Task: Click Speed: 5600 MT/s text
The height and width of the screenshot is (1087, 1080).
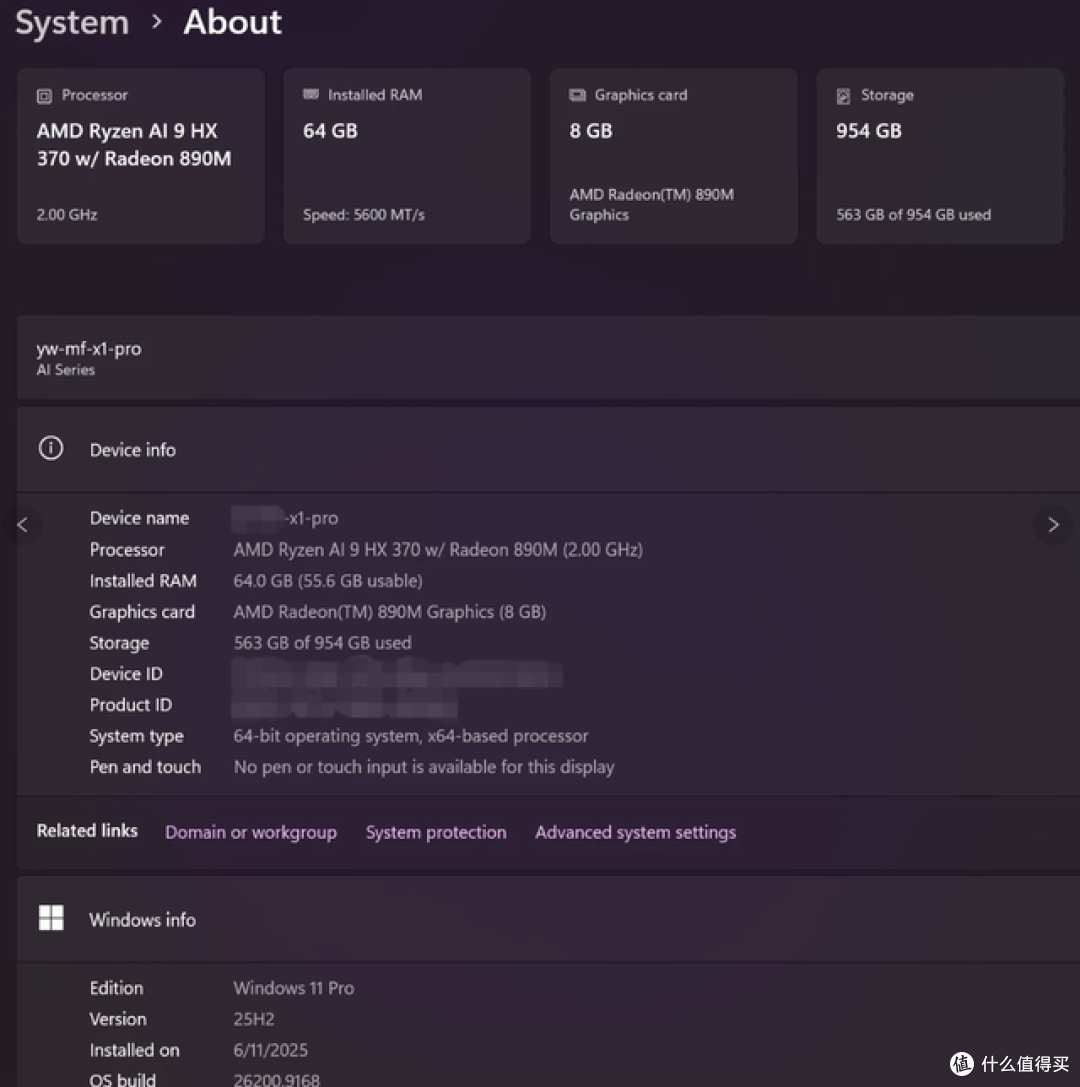Action: [364, 215]
